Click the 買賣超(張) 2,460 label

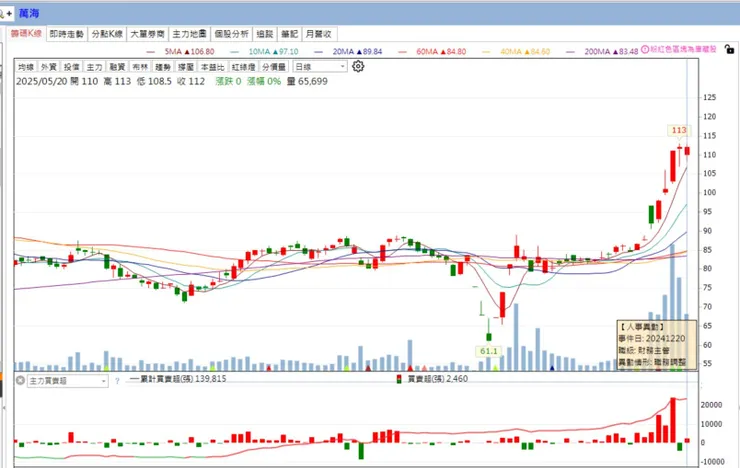click(437, 379)
